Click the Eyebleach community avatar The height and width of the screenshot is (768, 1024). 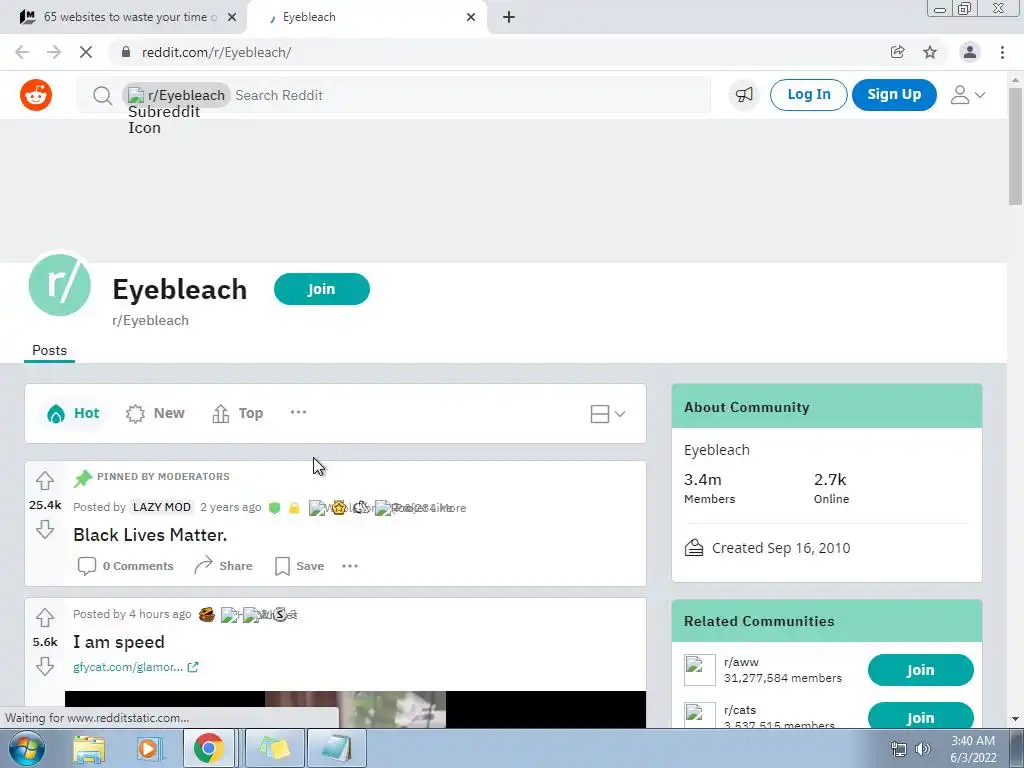click(x=60, y=285)
